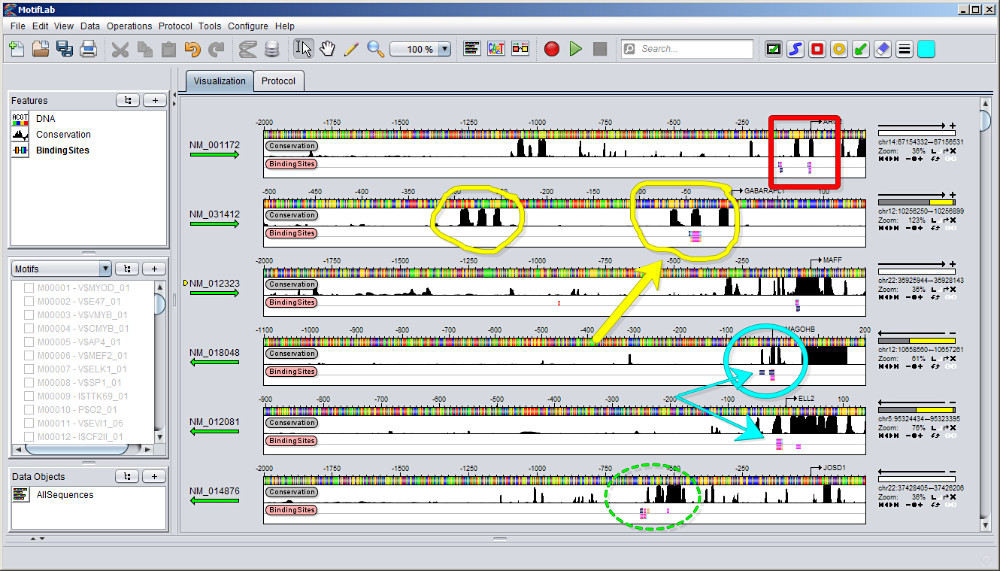
Task: Select the BindingSites feature in Features list
Action: point(62,151)
